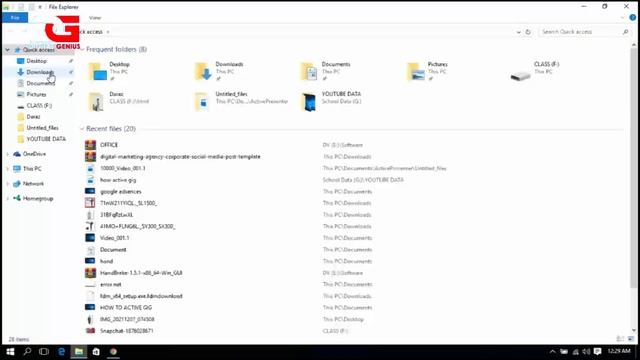Select the how active gig file
Viewport: 640px width, 360px height.
(x=118, y=180)
